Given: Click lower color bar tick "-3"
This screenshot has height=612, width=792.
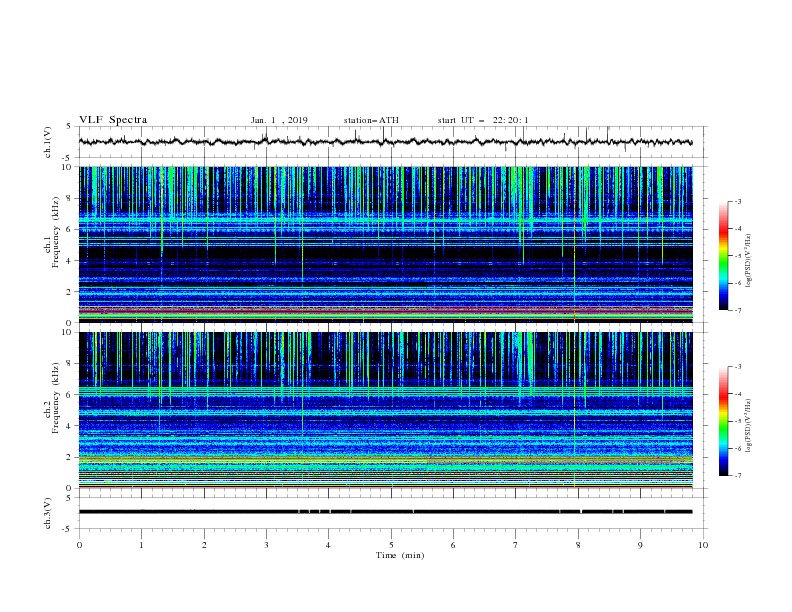Looking at the screenshot, I should pos(737,367).
